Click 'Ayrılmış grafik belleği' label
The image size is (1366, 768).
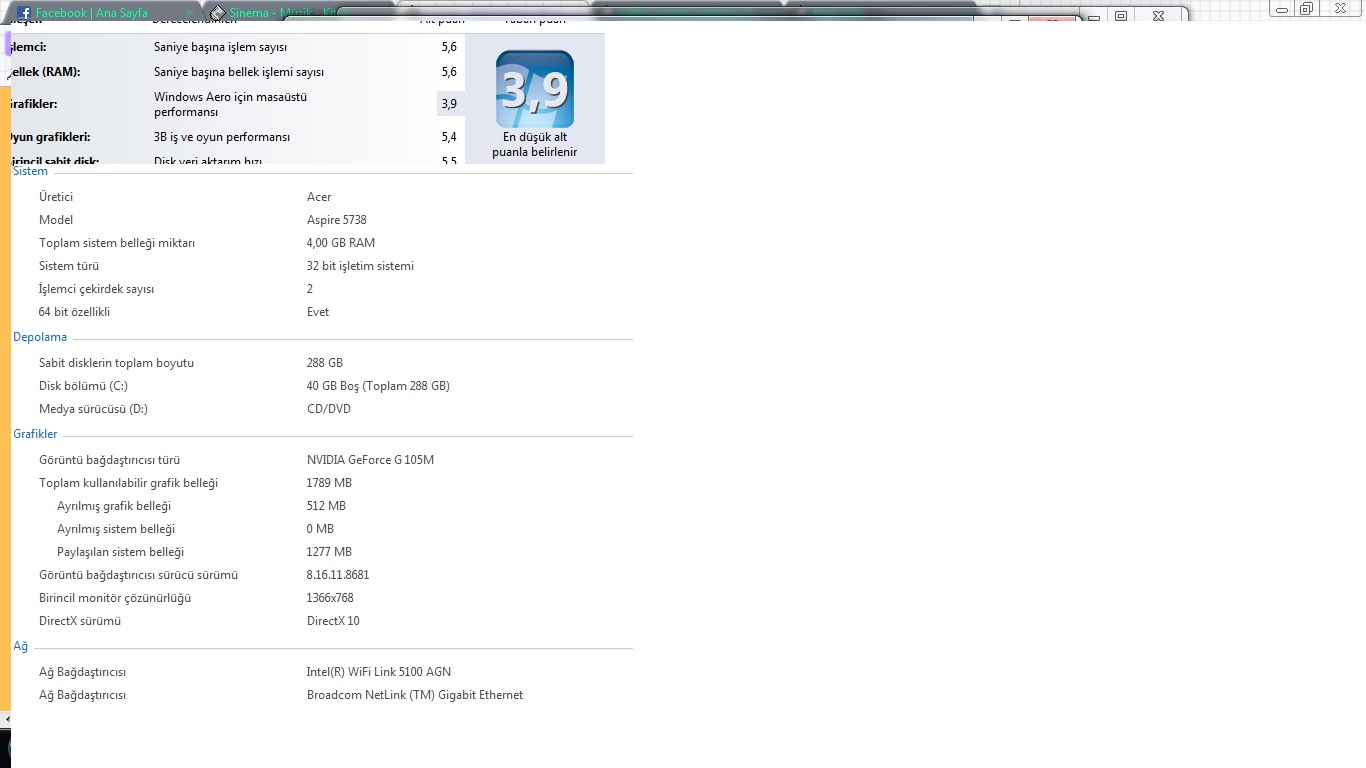tap(114, 506)
